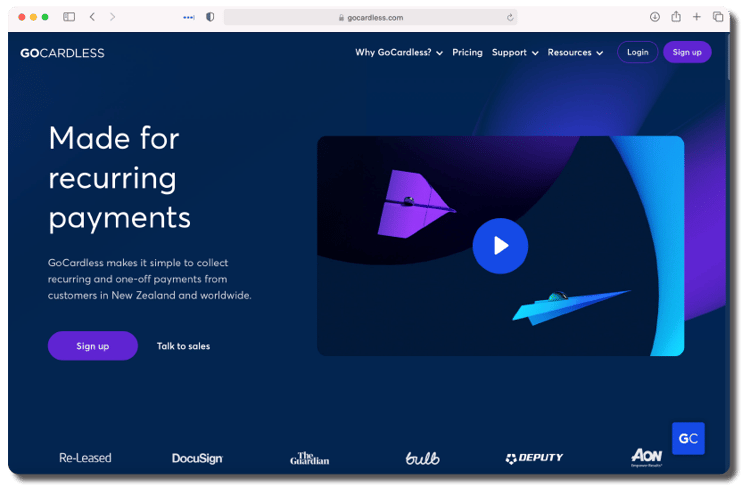The height and width of the screenshot is (487, 750).
Task: Expand the Resources dropdown menu
Action: (575, 53)
